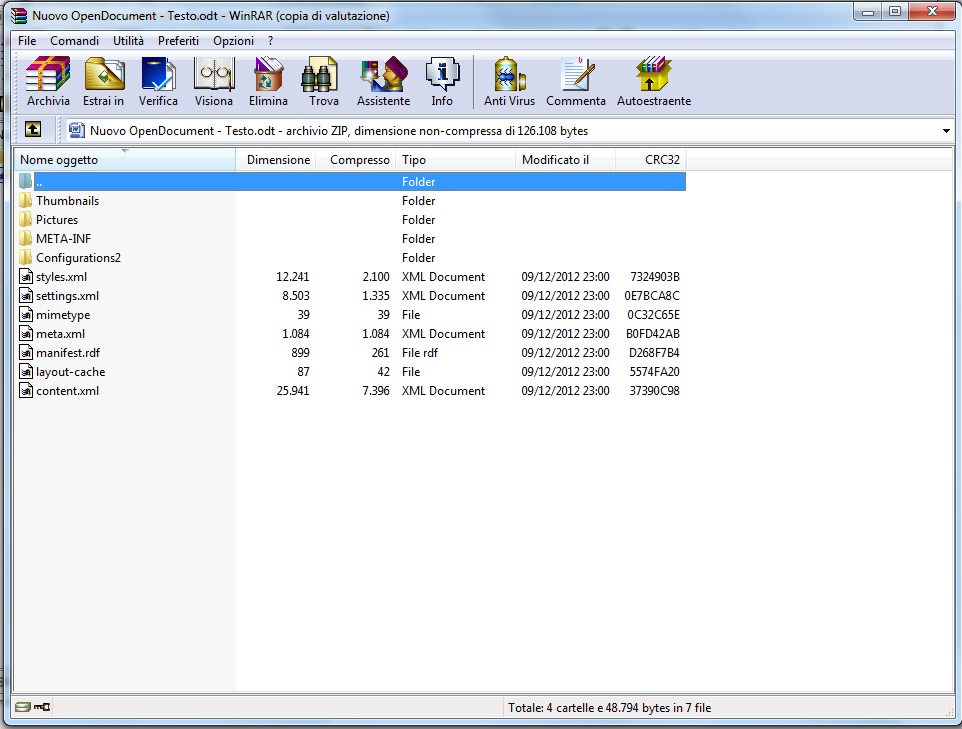Image resolution: width=962 pixels, height=729 pixels.
Task: Click the manifest.rdf file icon
Action: pos(26,353)
